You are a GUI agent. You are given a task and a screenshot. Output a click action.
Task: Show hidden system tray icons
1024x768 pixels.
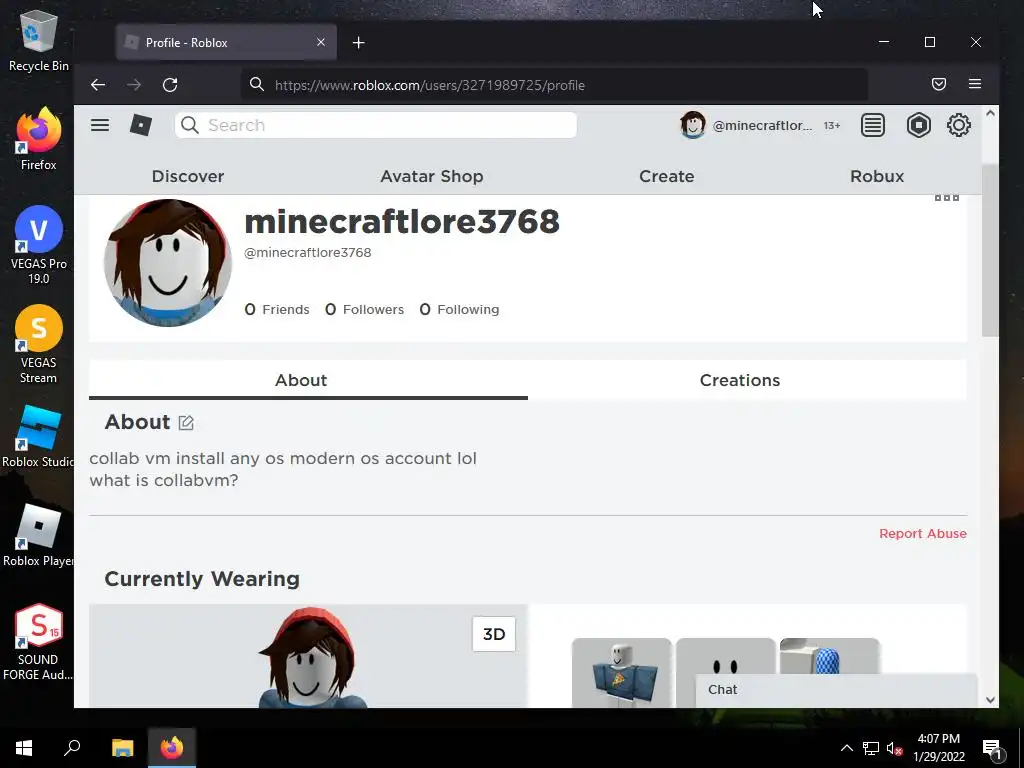click(846, 748)
